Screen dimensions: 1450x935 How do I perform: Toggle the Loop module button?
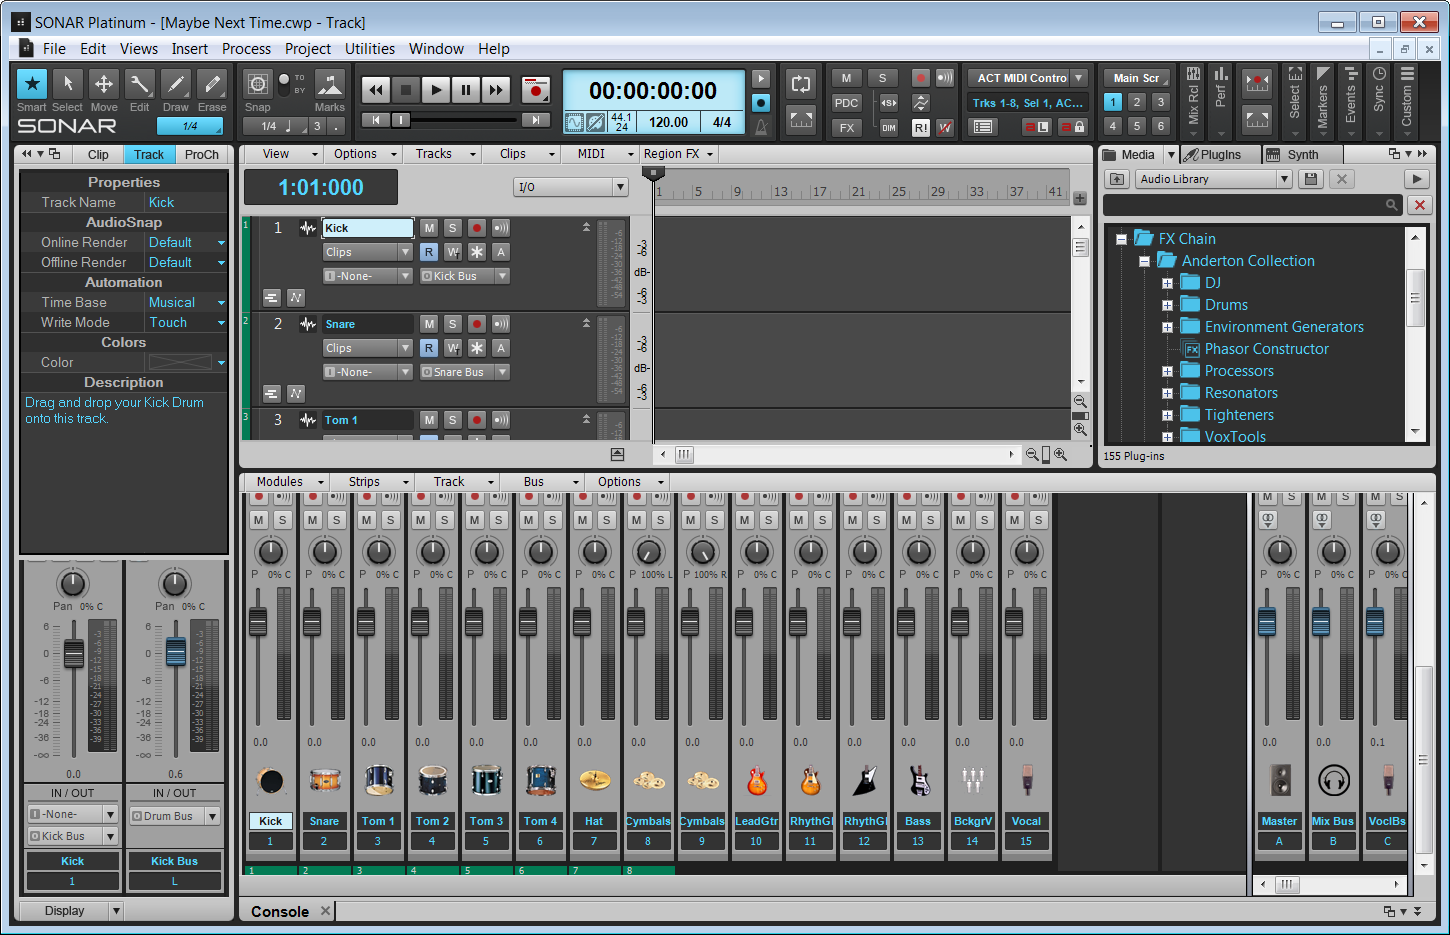801,85
